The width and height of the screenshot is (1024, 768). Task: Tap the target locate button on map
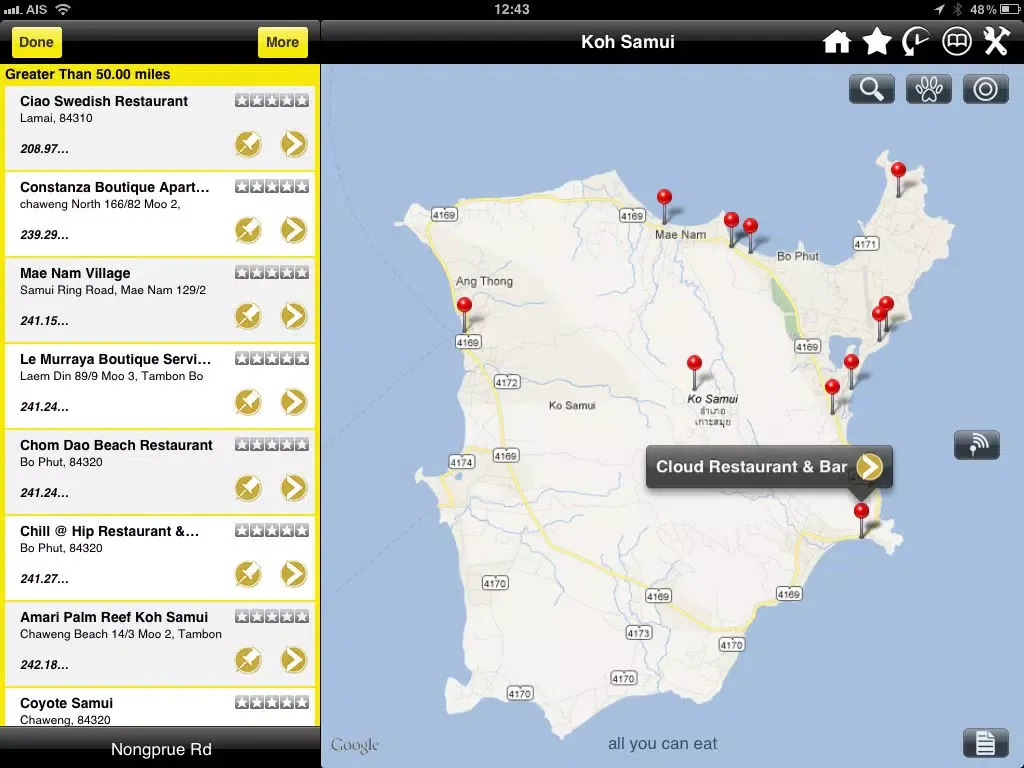click(985, 89)
